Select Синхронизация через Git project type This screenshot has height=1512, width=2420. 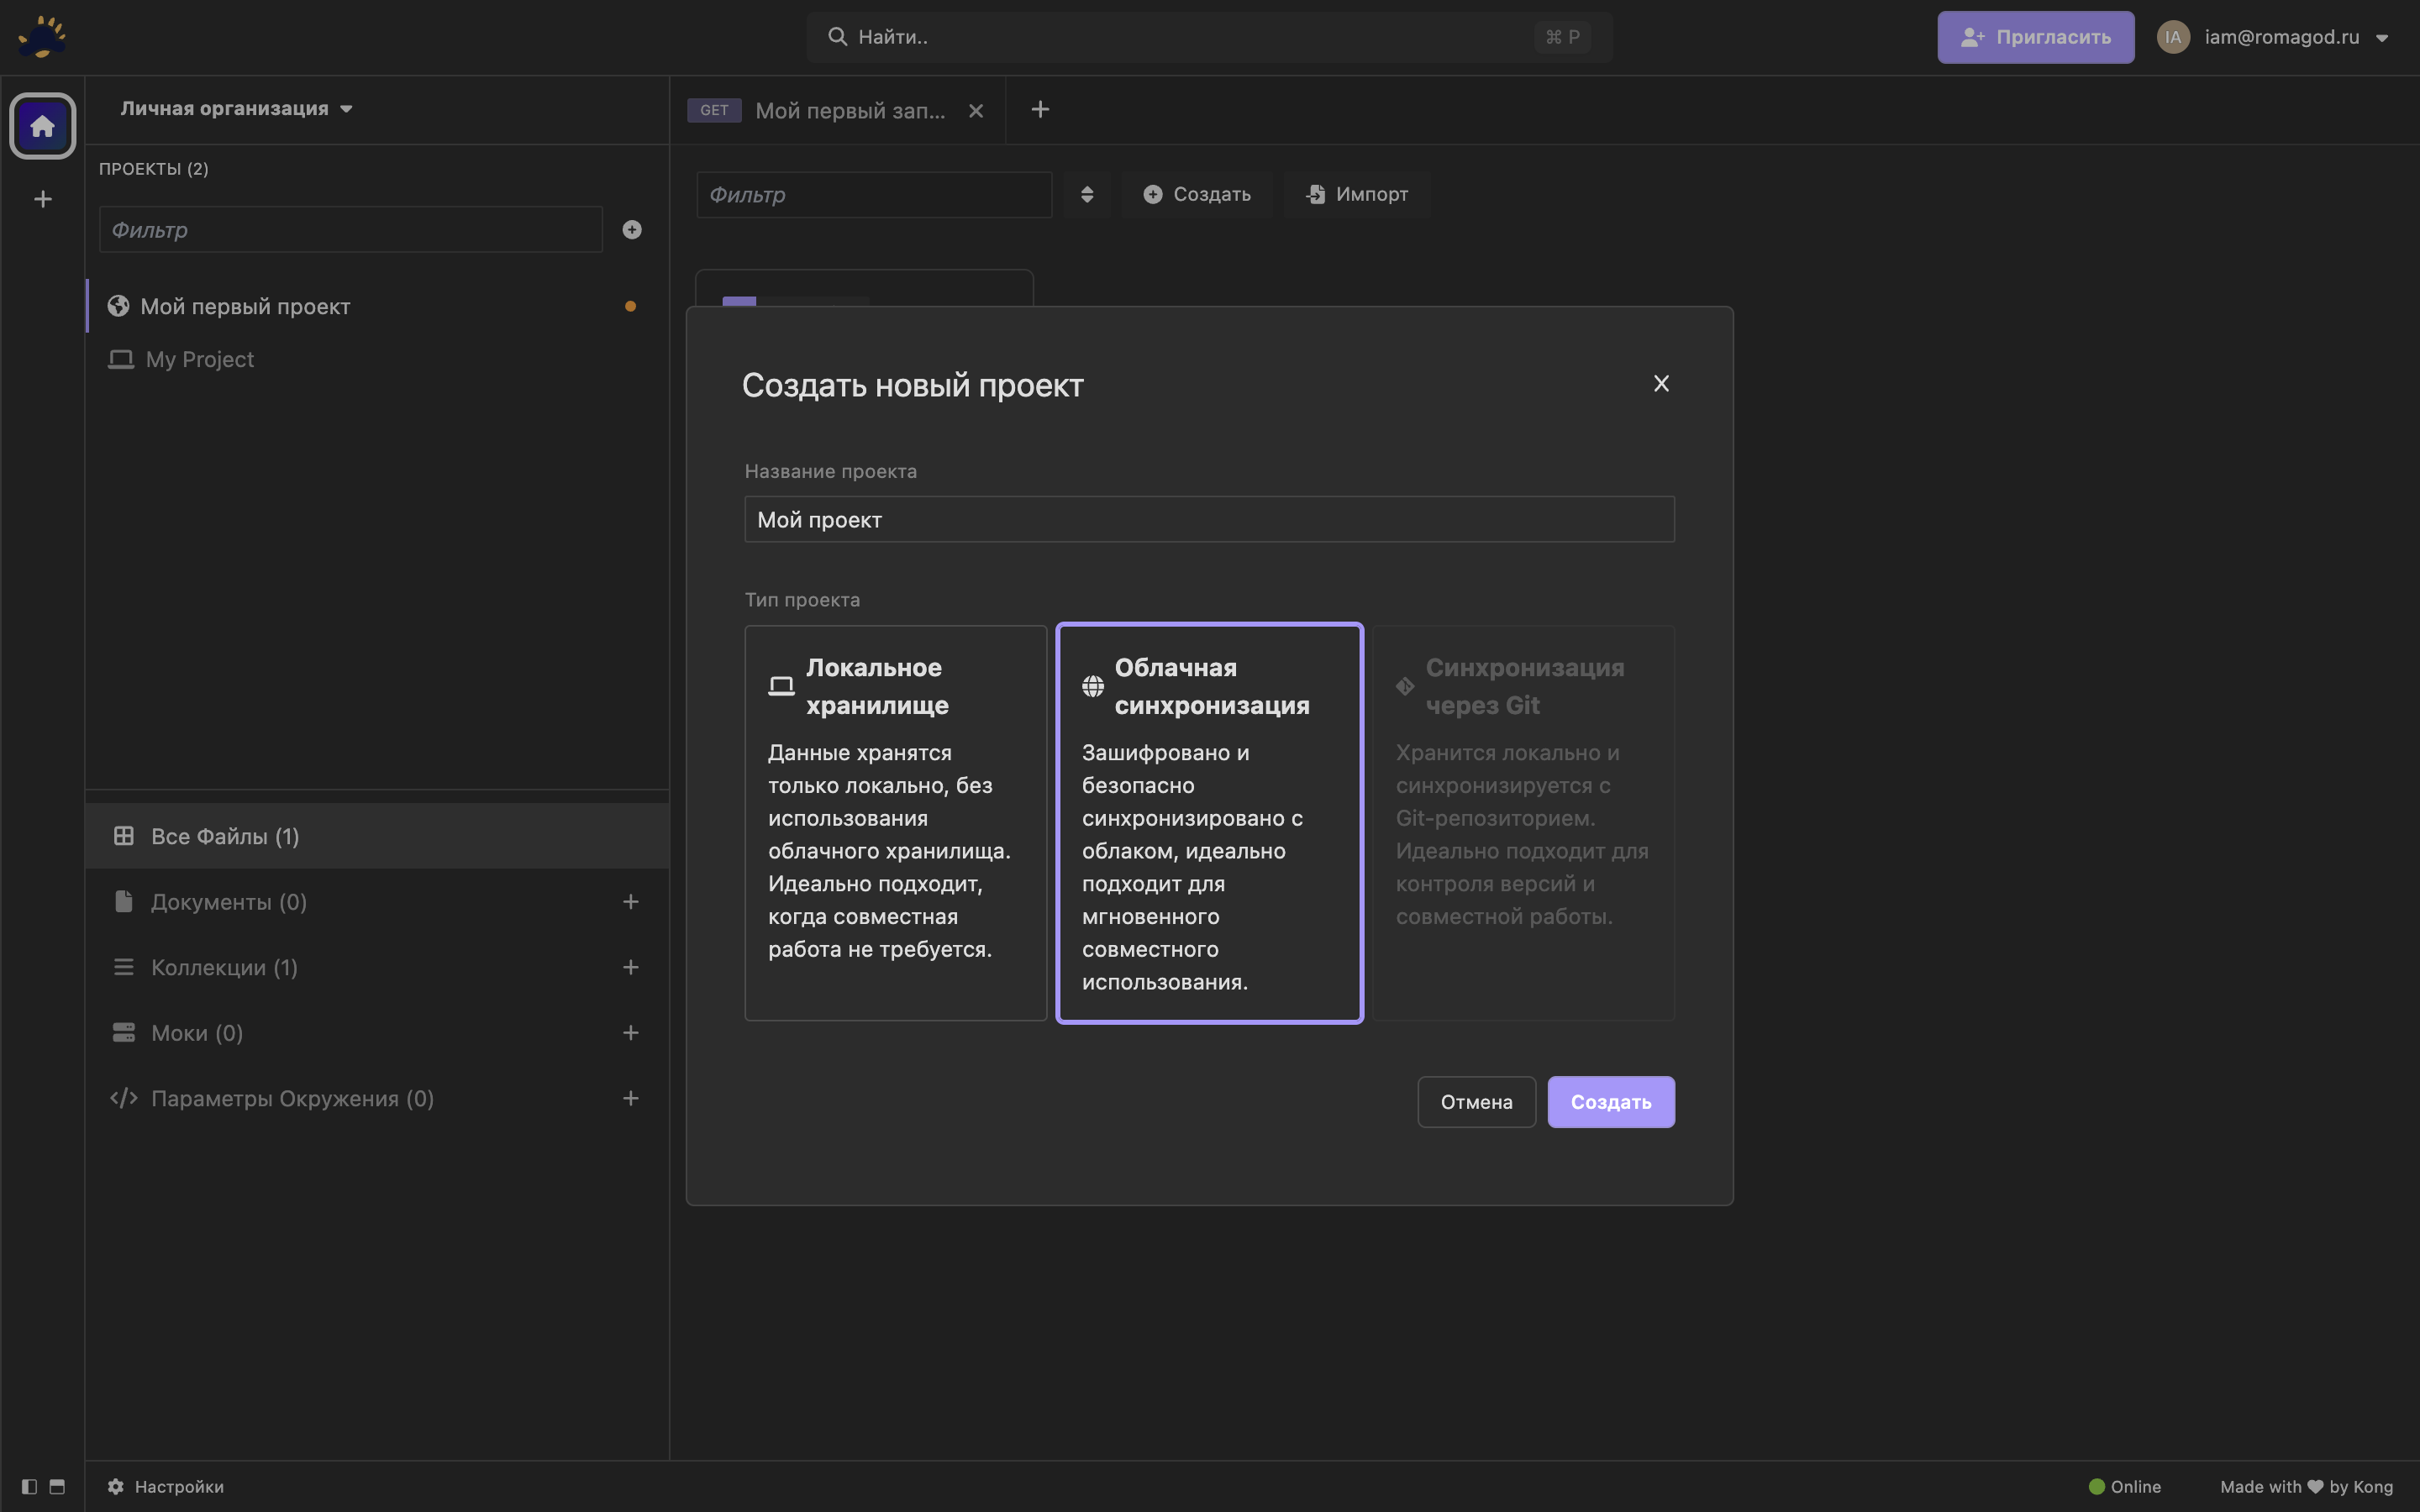click(x=1523, y=822)
